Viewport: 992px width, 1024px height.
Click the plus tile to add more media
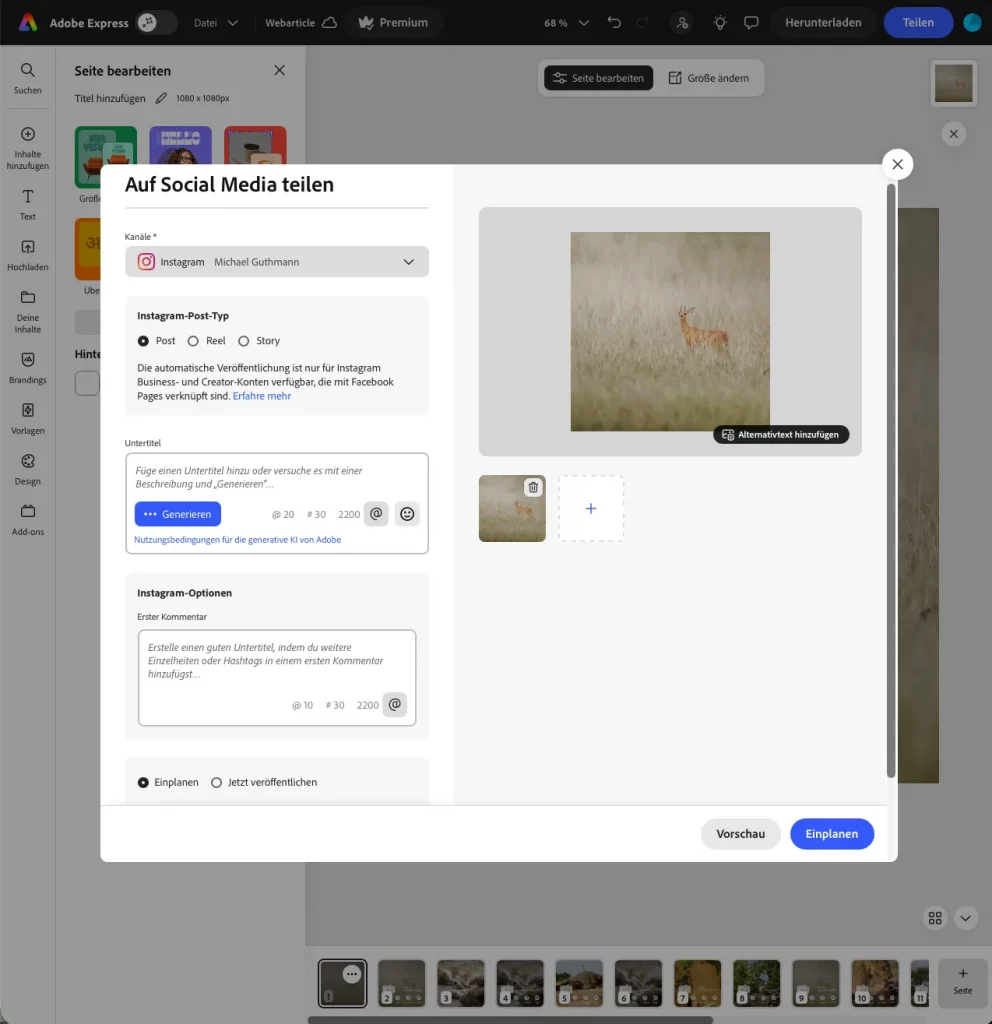pyautogui.click(x=591, y=508)
